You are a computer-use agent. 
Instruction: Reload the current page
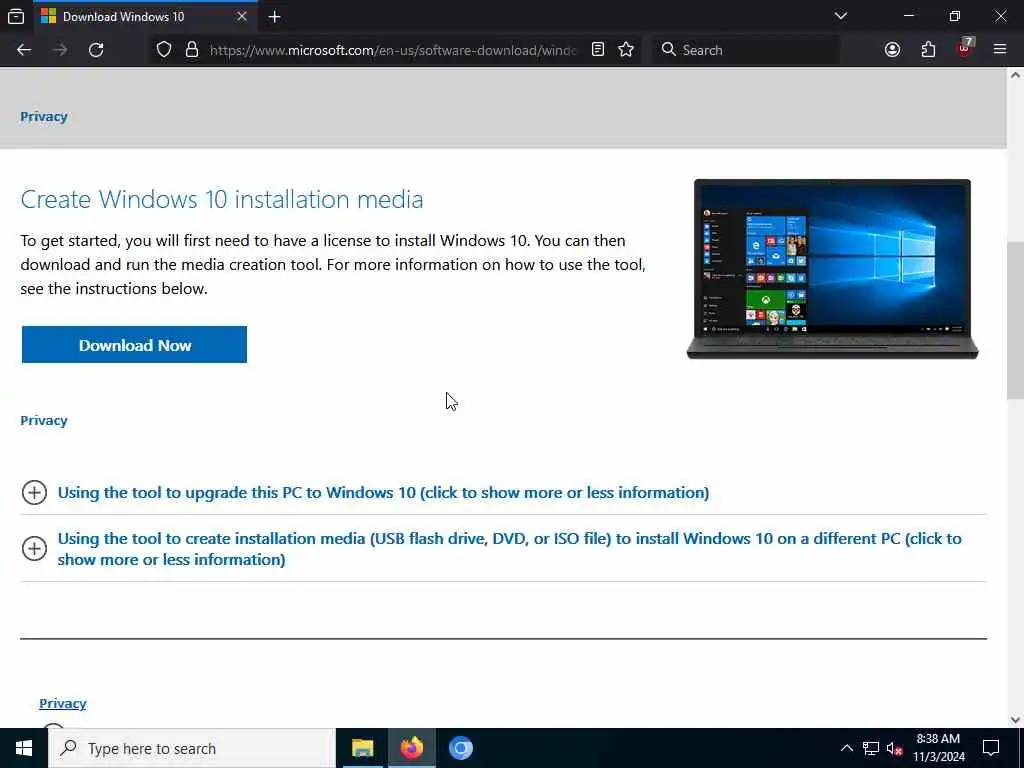tap(96, 50)
